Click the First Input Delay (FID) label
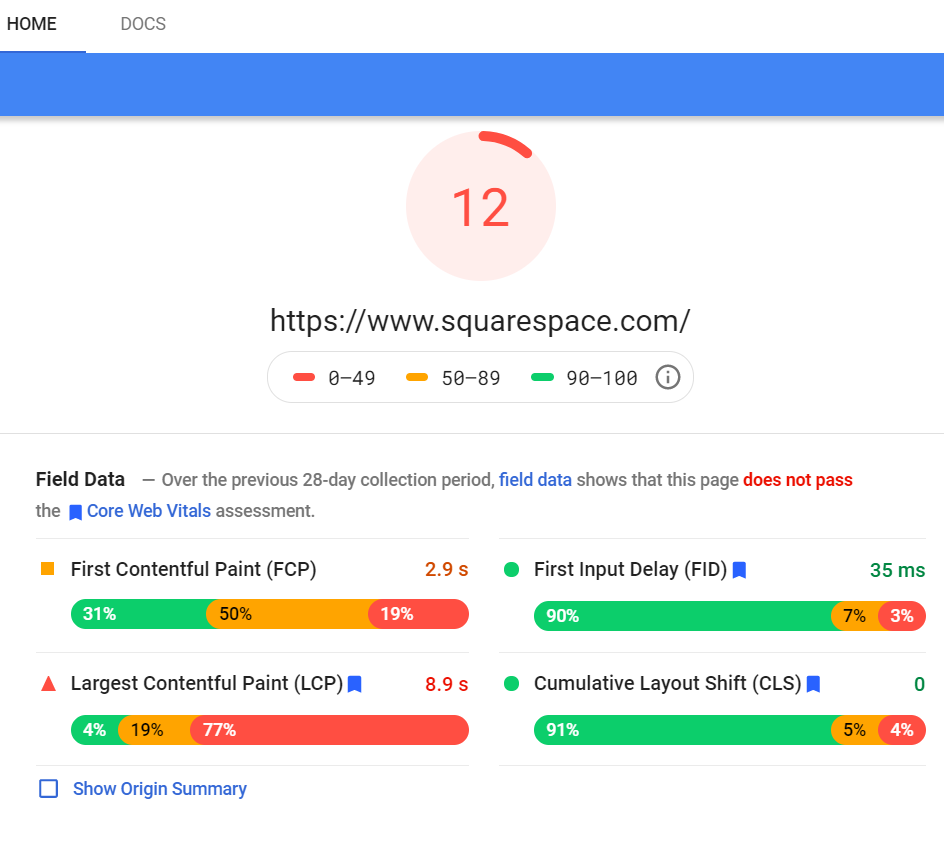The height and width of the screenshot is (858, 944). tap(630, 569)
